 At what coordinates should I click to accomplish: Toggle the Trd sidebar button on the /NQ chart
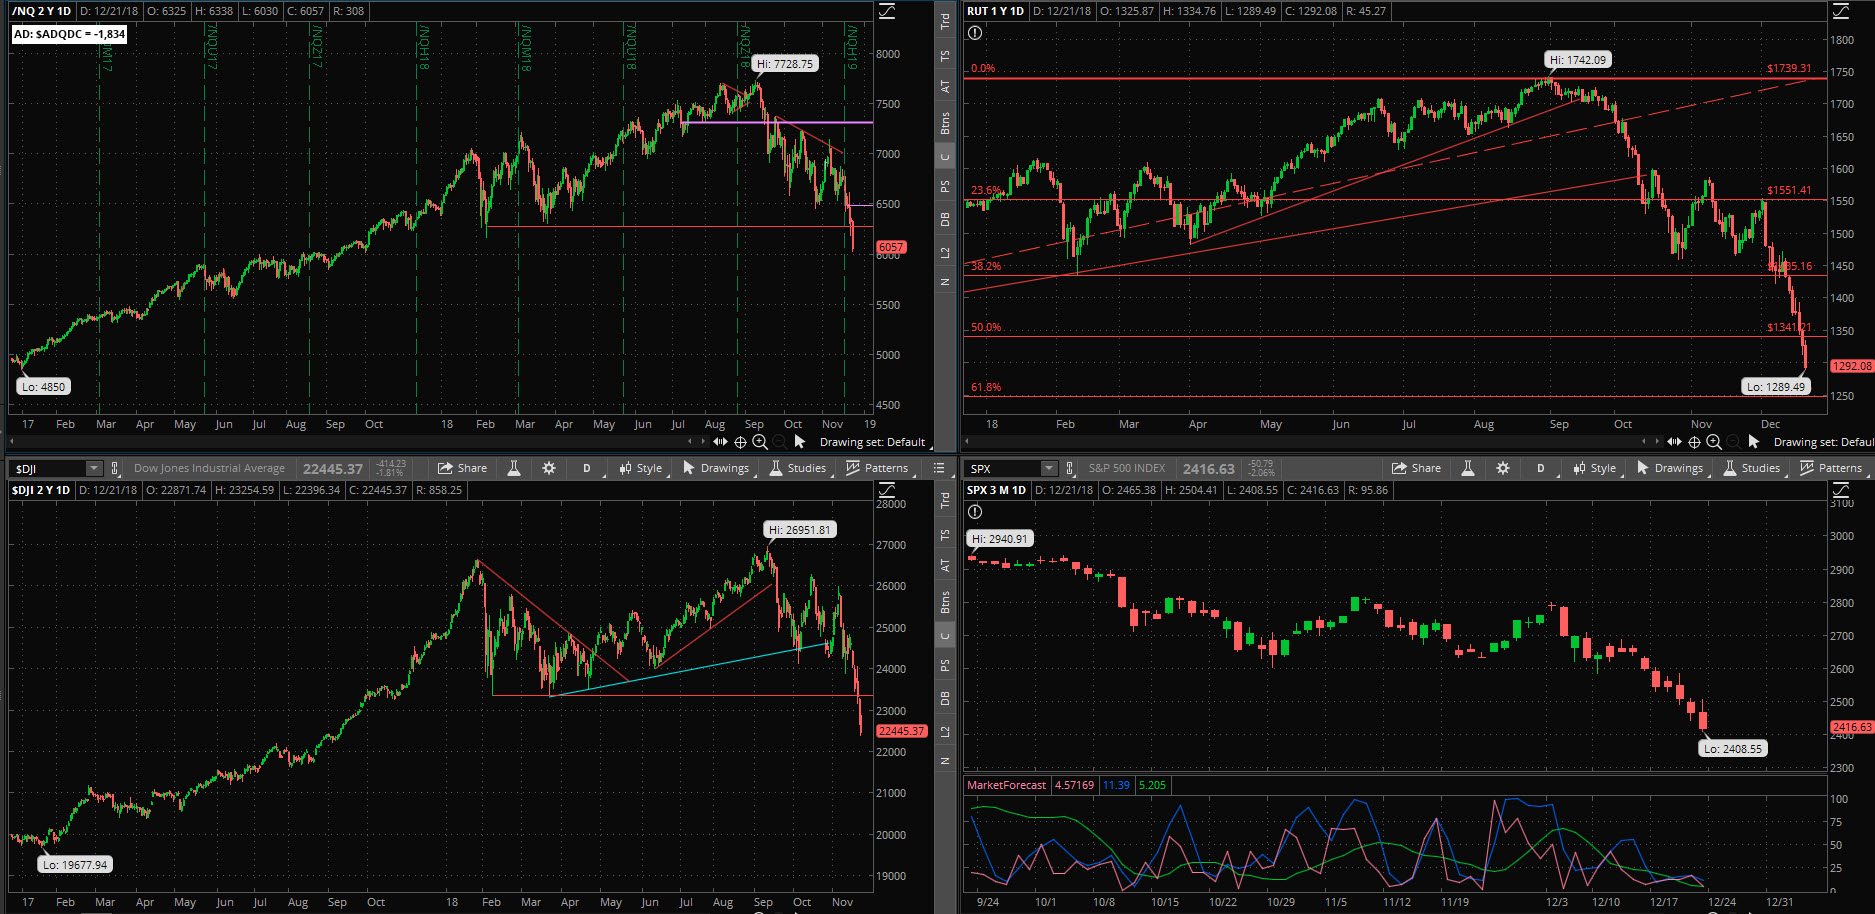tap(945, 21)
